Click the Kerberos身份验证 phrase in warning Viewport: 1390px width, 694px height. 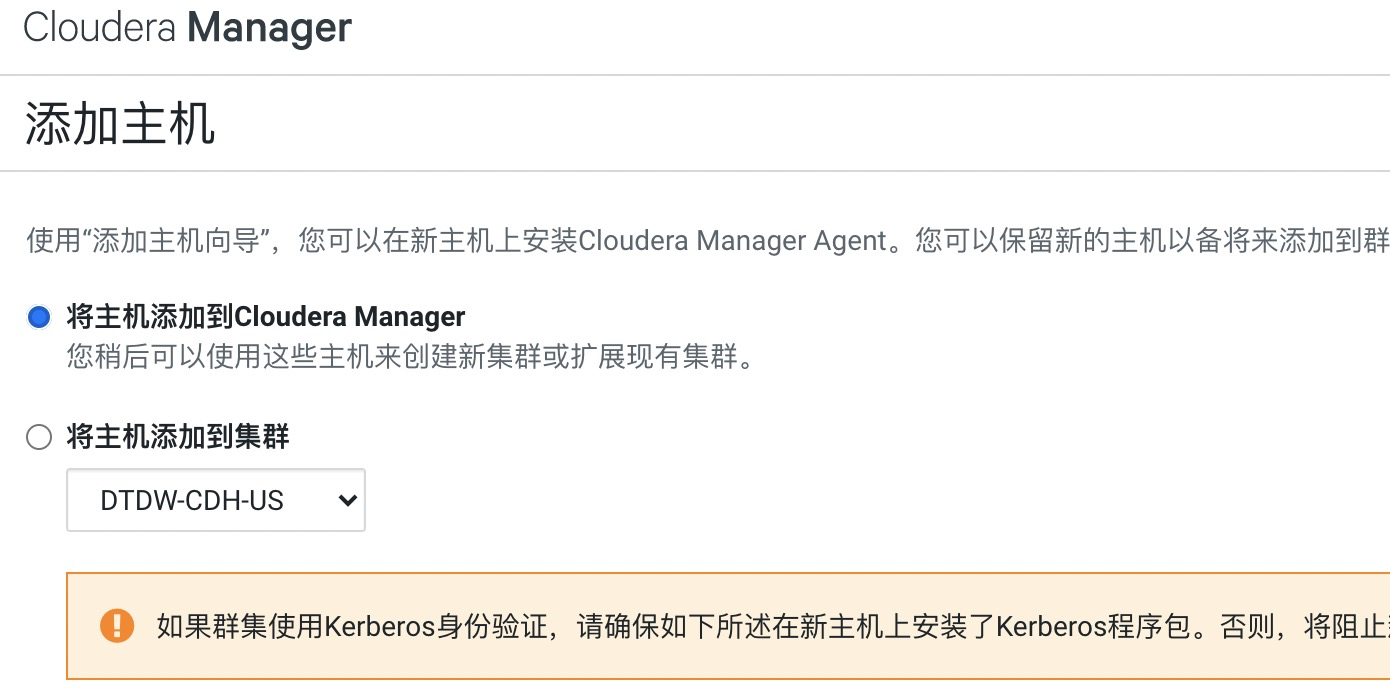click(x=438, y=627)
